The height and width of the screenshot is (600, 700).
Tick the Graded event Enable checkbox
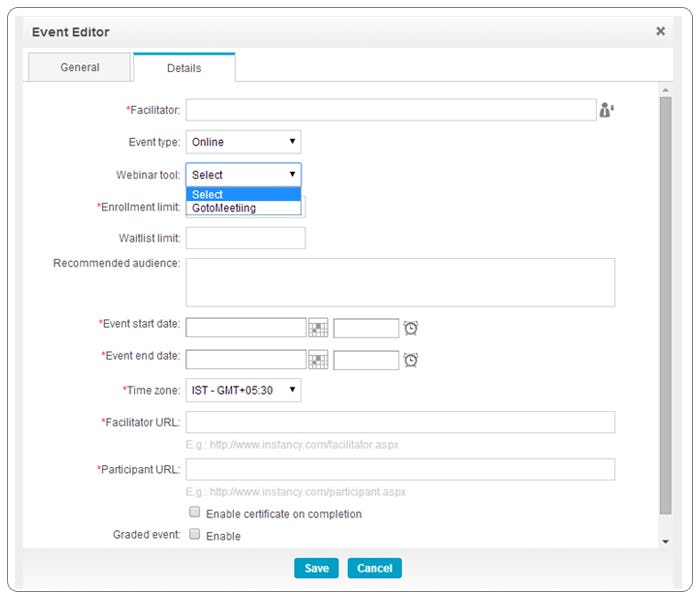click(x=195, y=534)
